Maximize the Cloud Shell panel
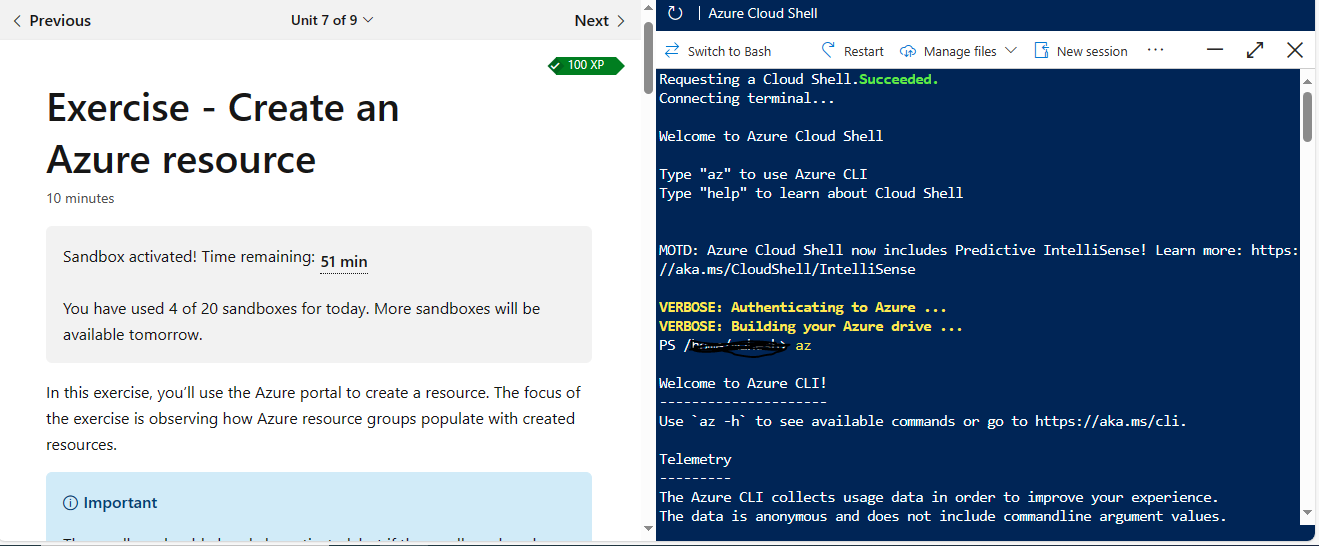This screenshot has width=1319, height=546. click(x=1255, y=50)
